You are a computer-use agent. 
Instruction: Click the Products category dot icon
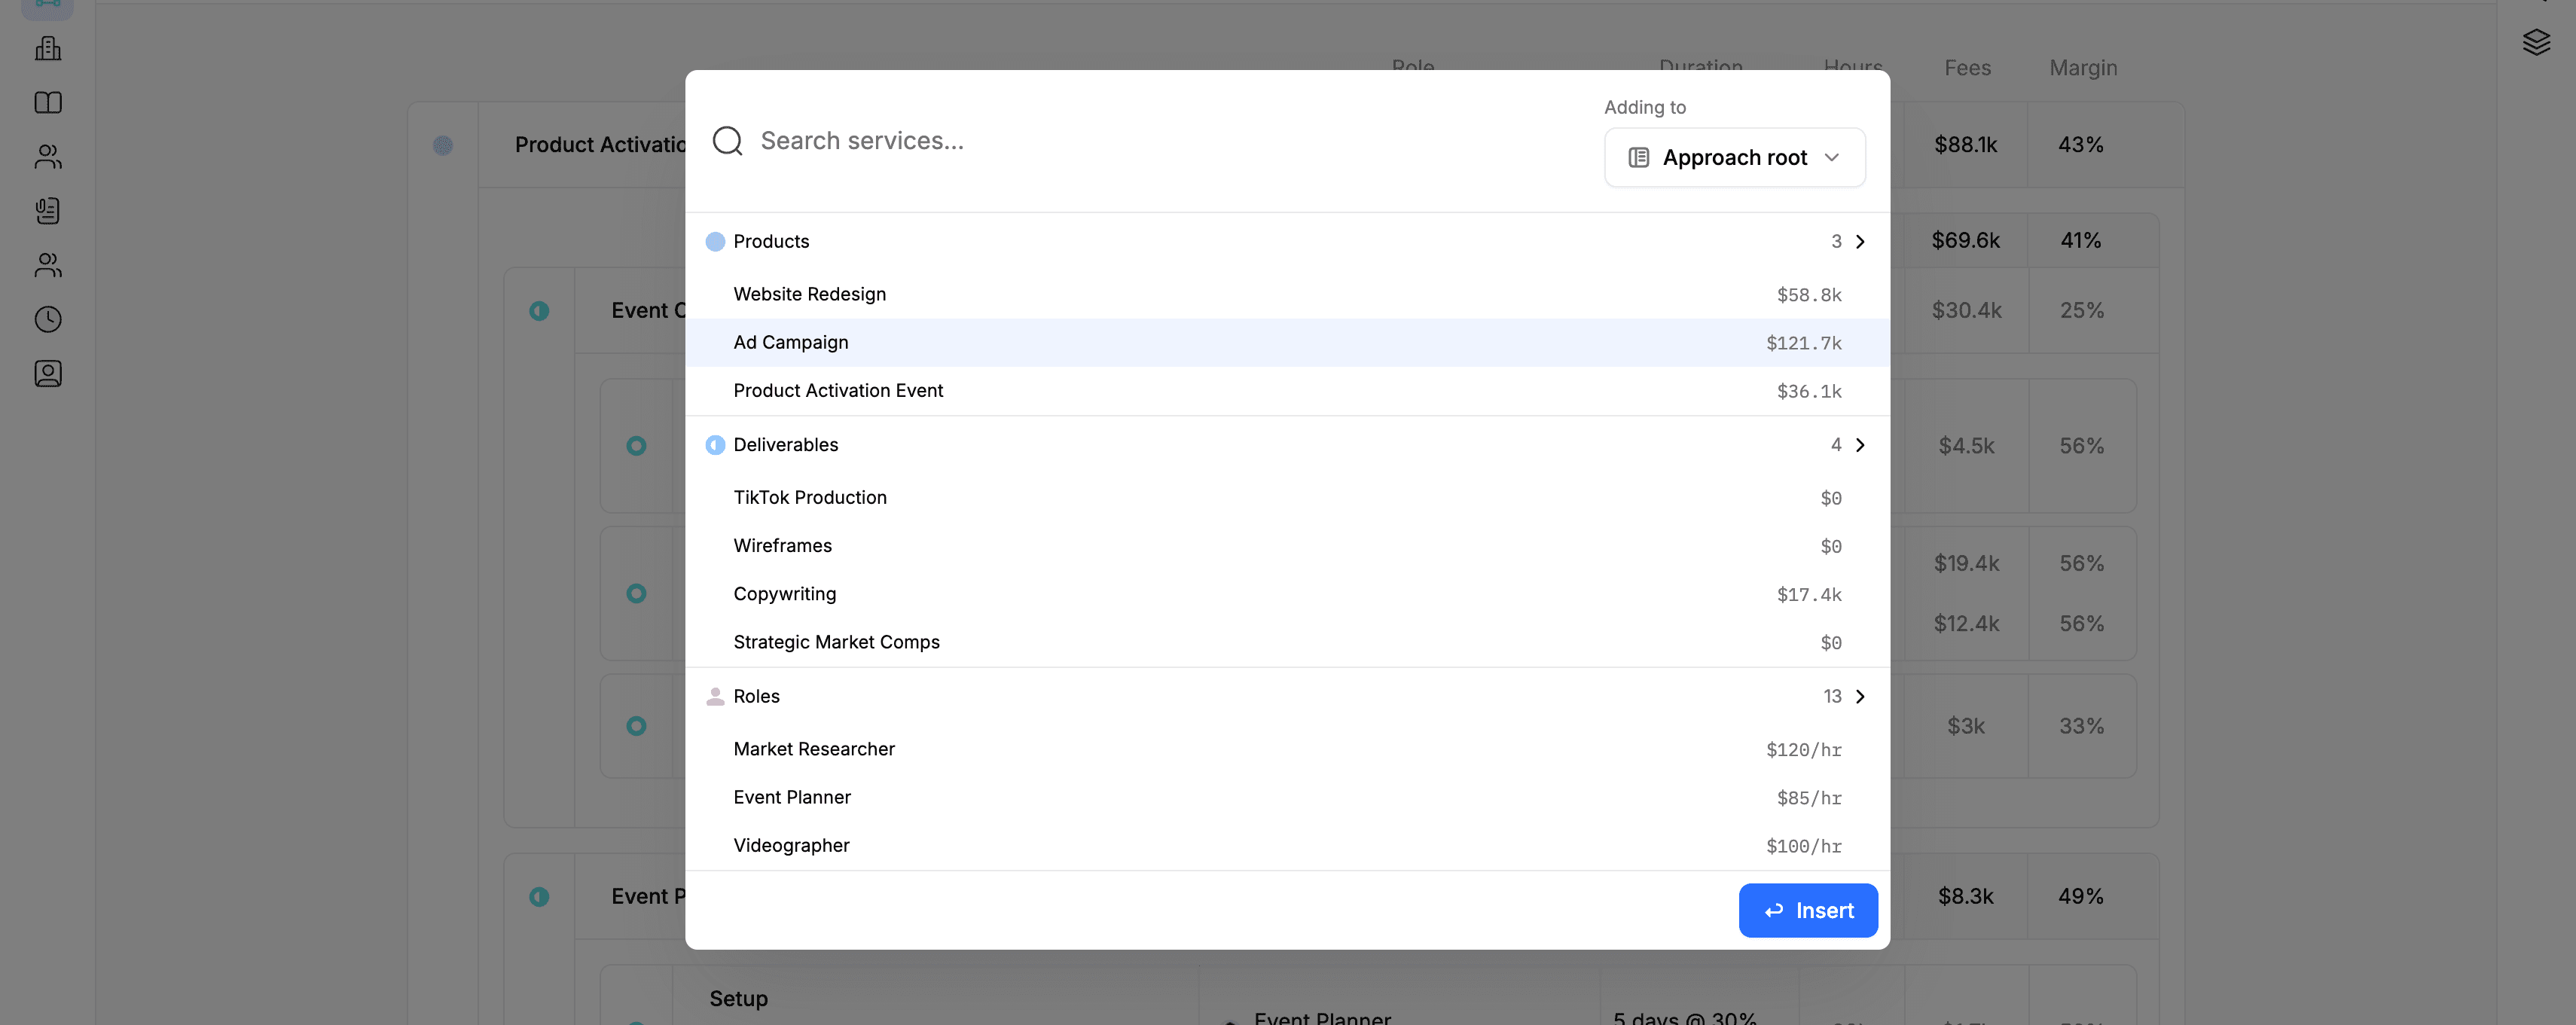click(715, 241)
